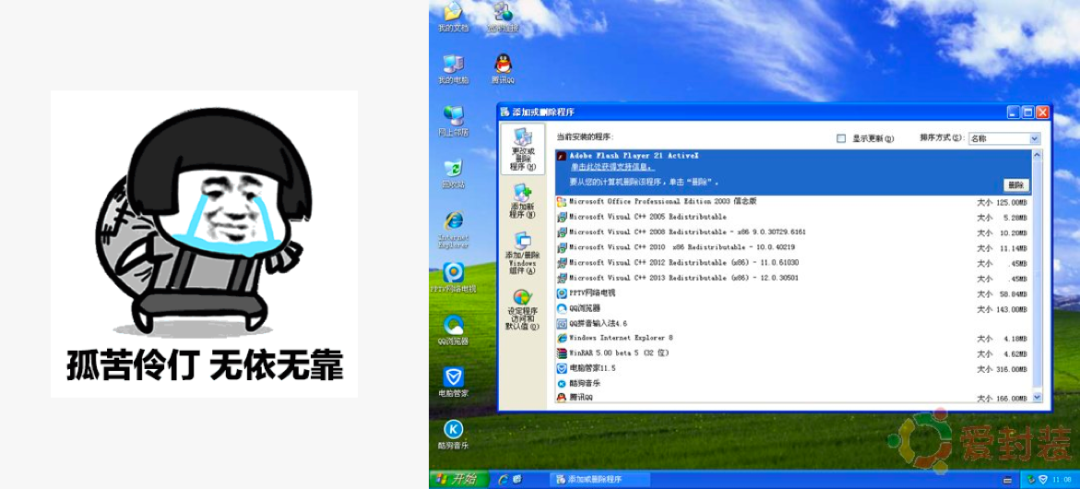
Task: Select Microsoft Visual C++ 2013 Redistributable row
Action: (x=793, y=278)
